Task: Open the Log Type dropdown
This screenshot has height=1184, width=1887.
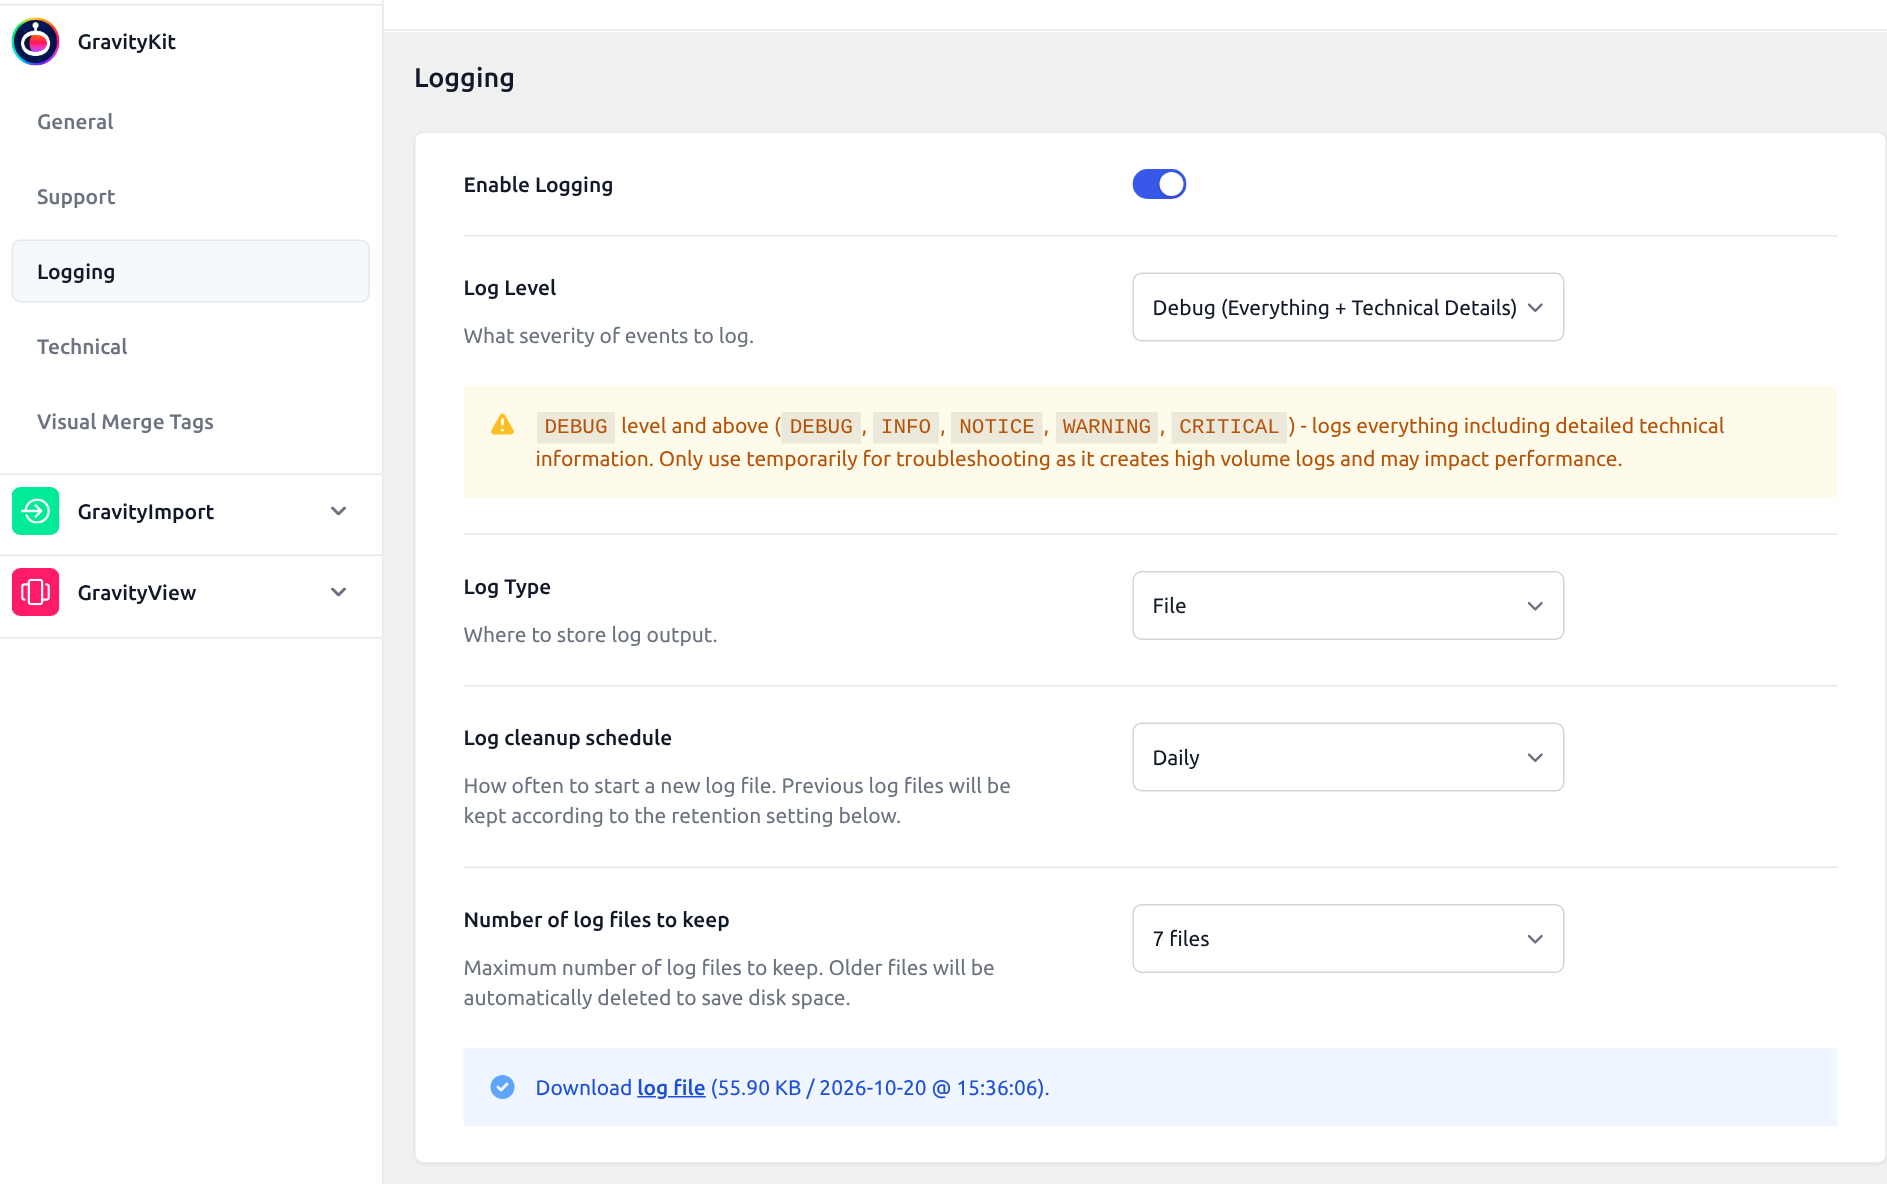Action: [x=1348, y=605]
